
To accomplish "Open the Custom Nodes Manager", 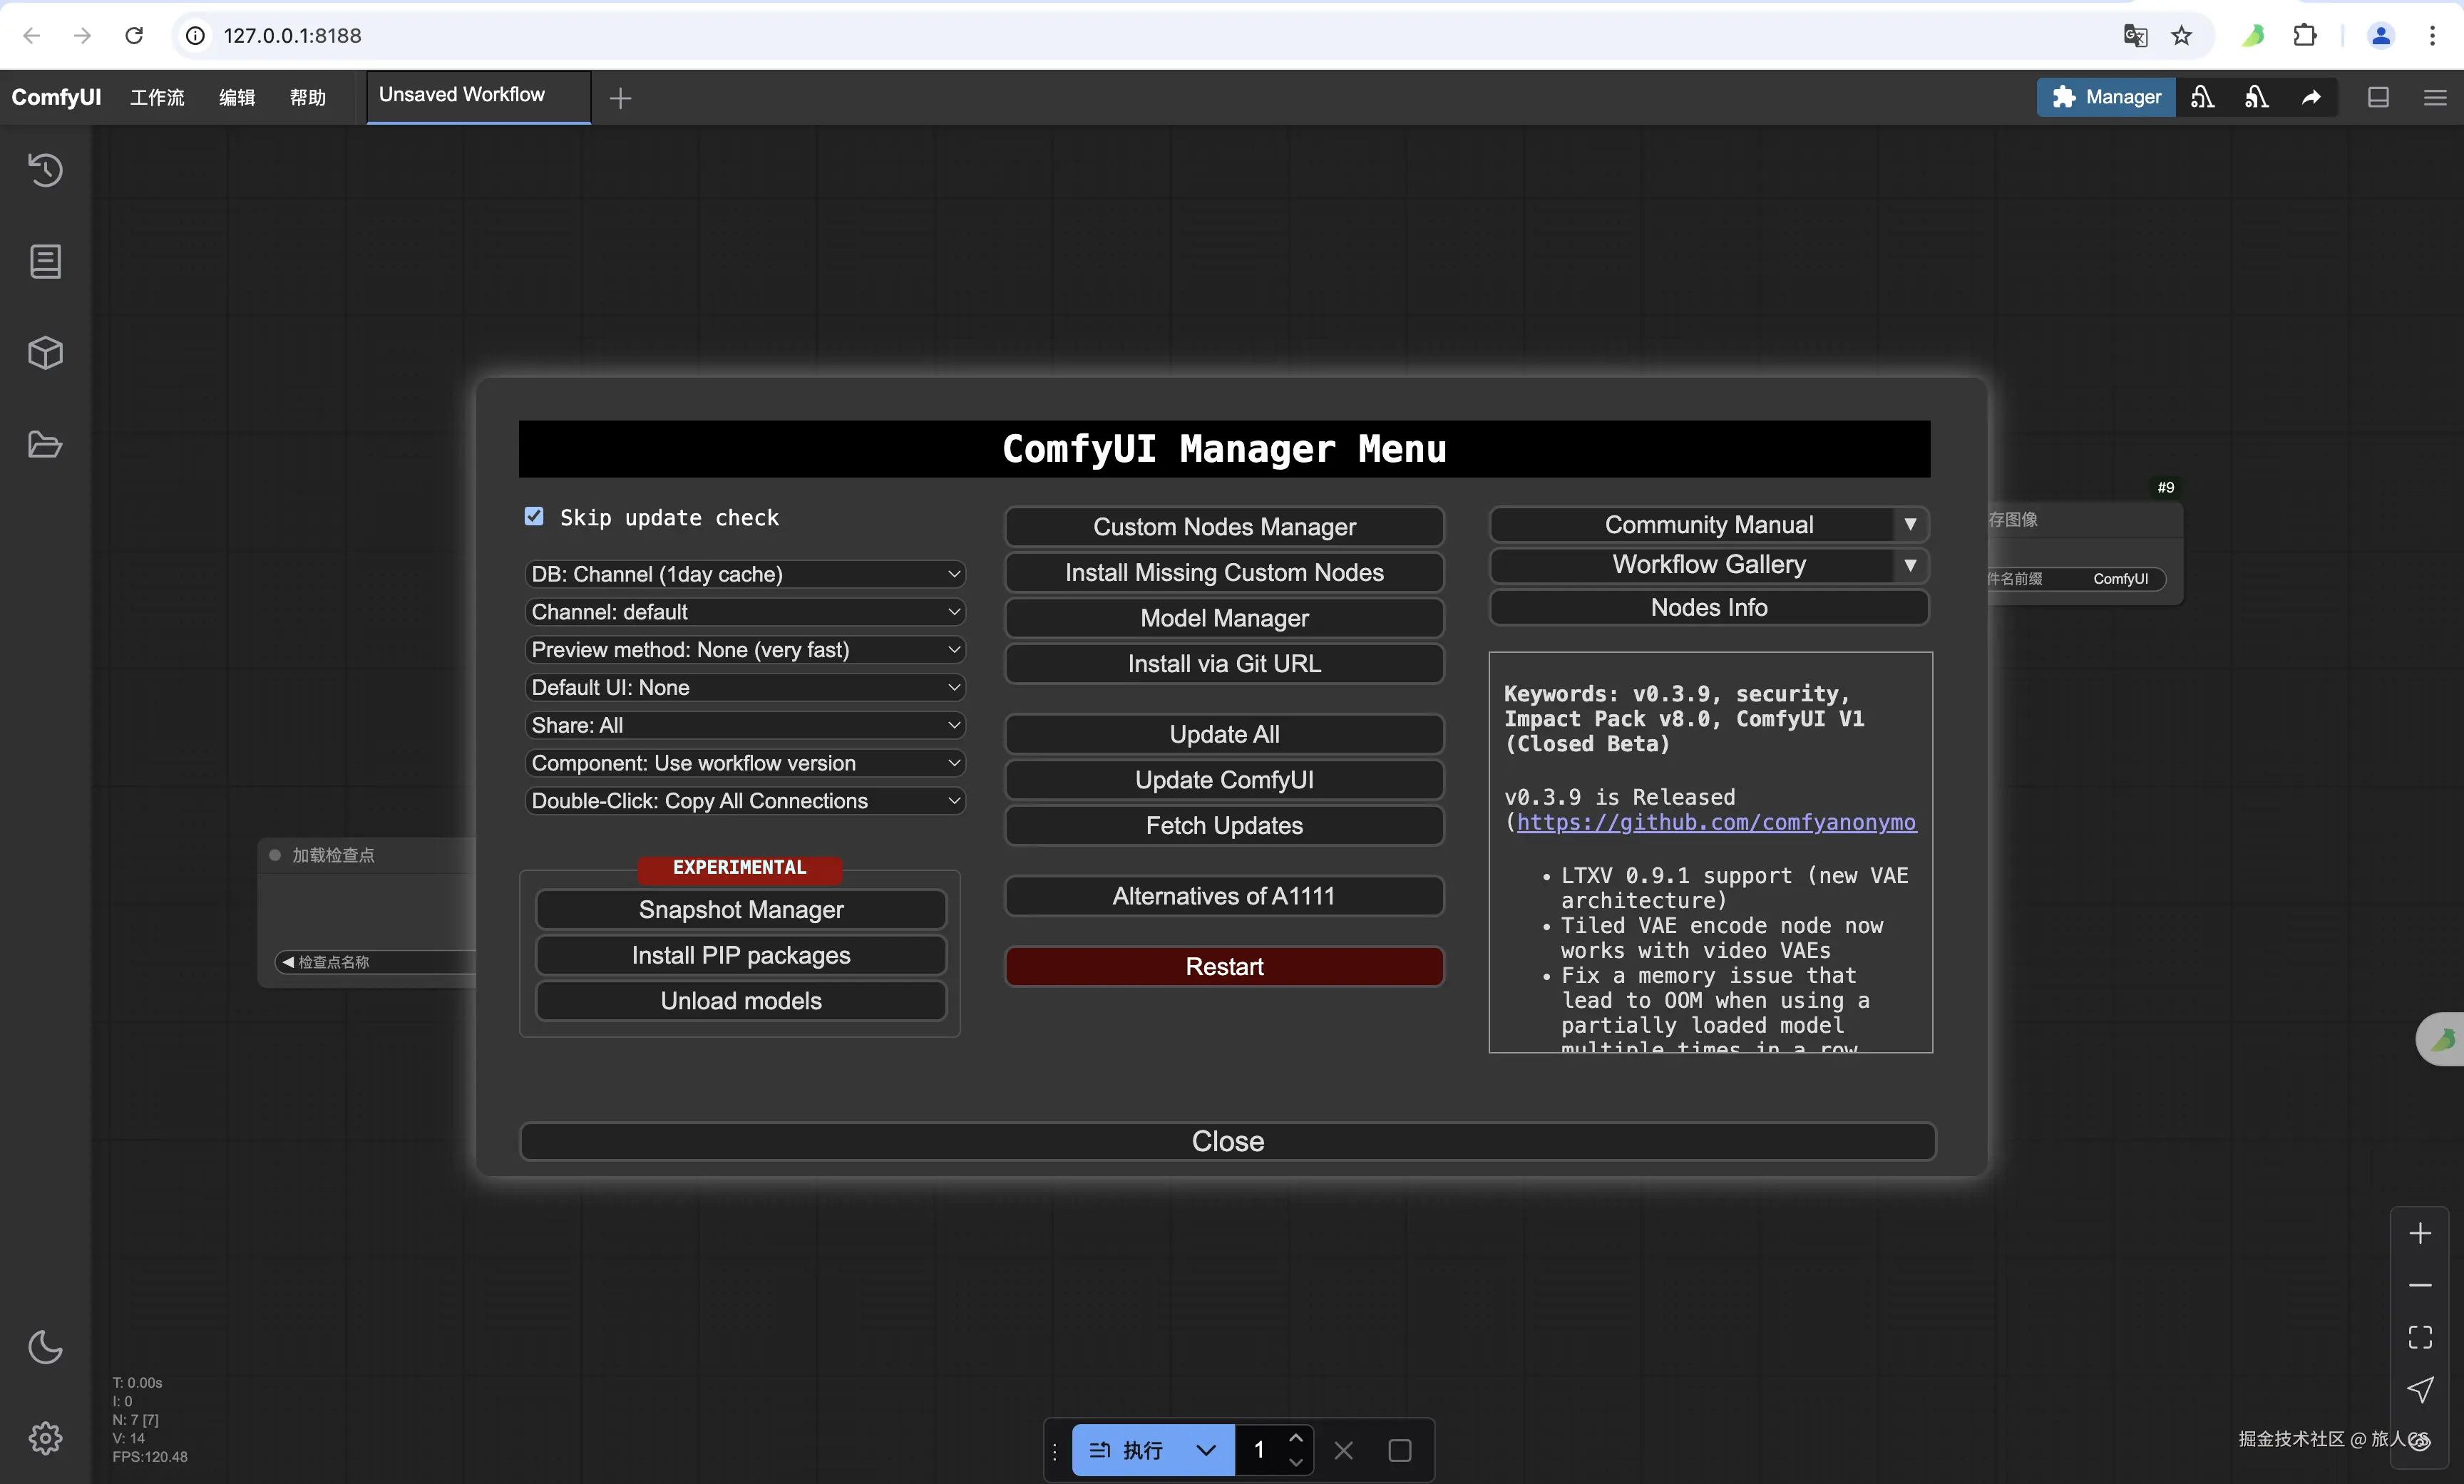I will (x=1224, y=527).
